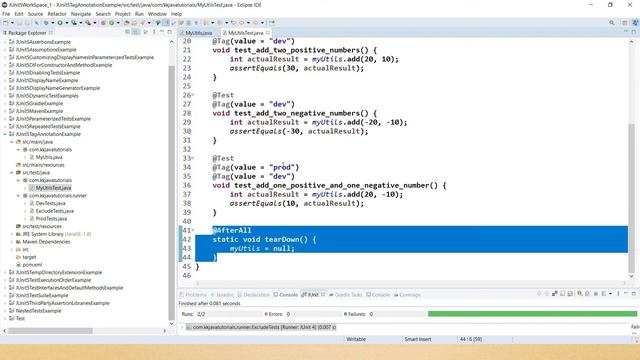This screenshot has width=640, height=360.
Task: Click the editor vertical scrollbar
Action: 631,198
